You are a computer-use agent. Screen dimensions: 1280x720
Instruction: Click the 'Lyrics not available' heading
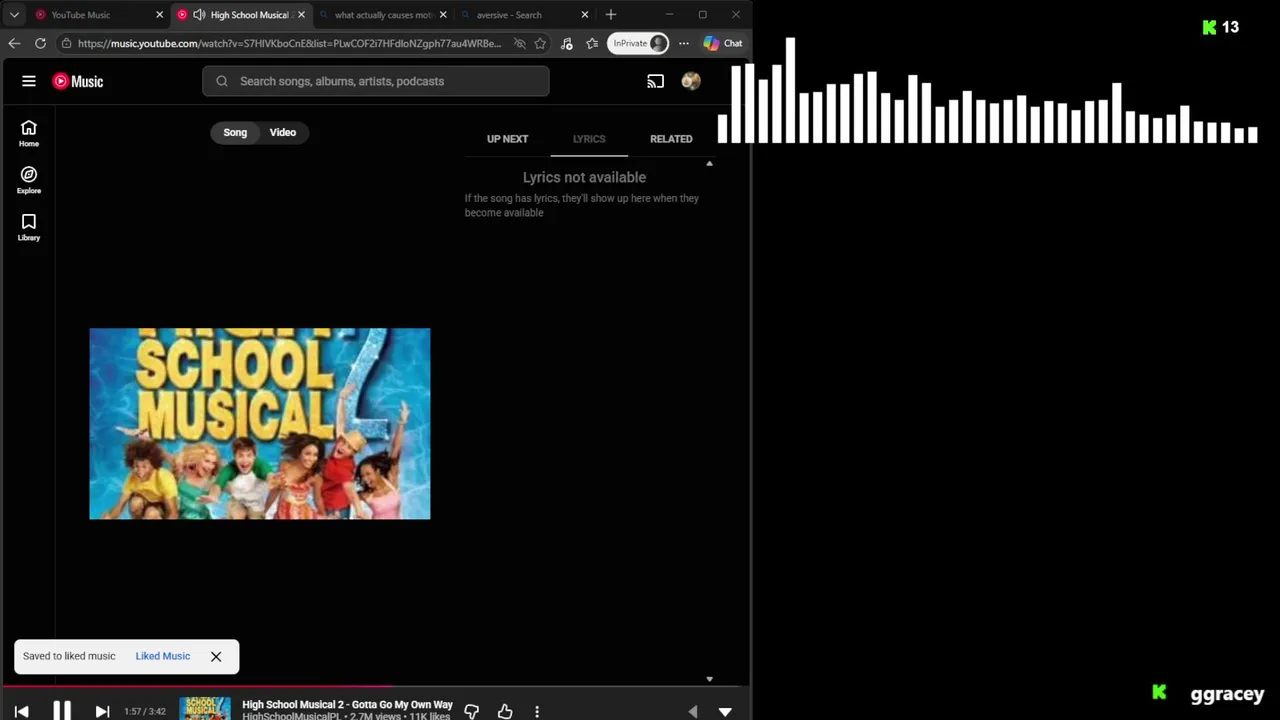584,177
